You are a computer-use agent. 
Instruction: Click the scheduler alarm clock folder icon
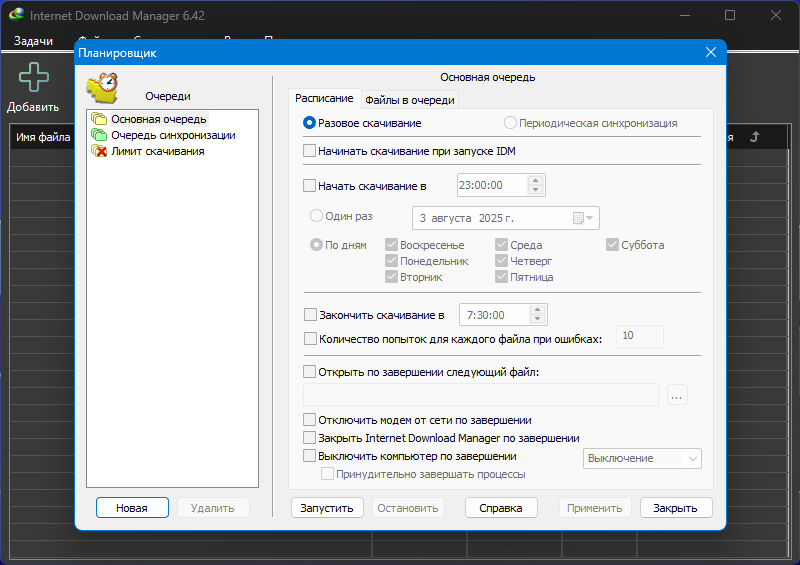[103, 88]
